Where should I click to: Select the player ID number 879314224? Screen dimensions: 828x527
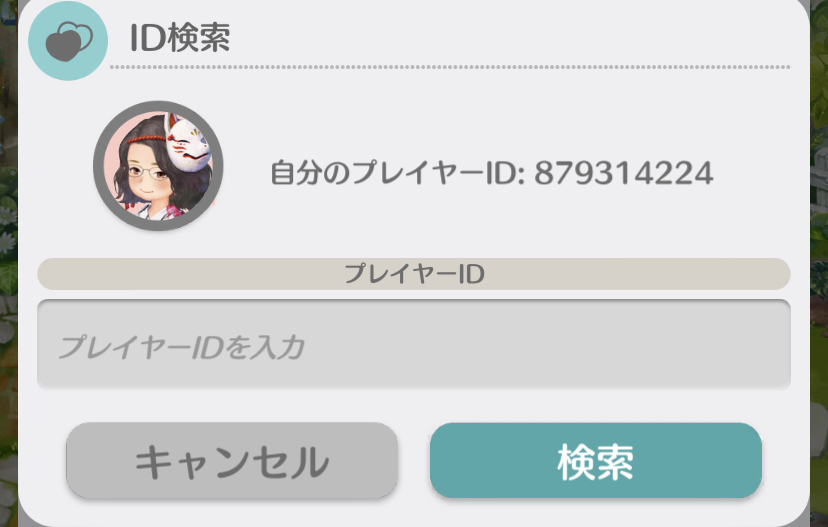pyautogui.click(x=624, y=173)
